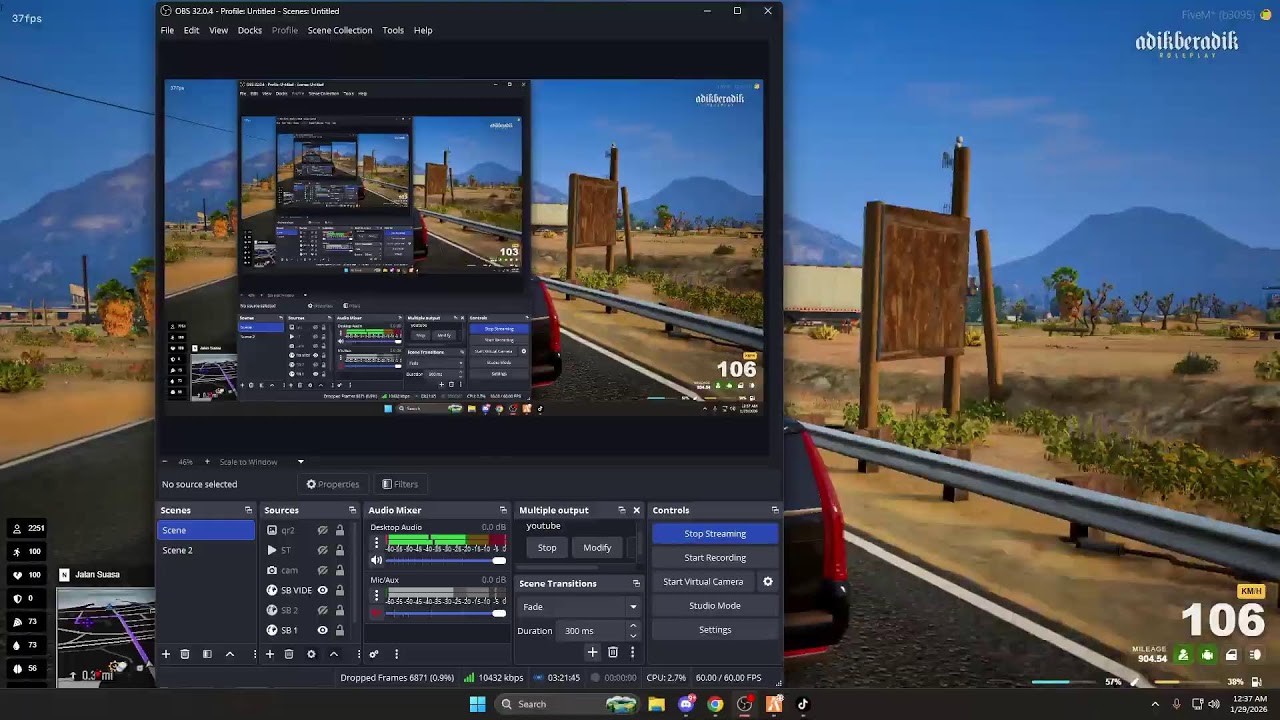1280x720 pixels.
Task: Open advanced audio properties gears icon
Action: point(374,654)
